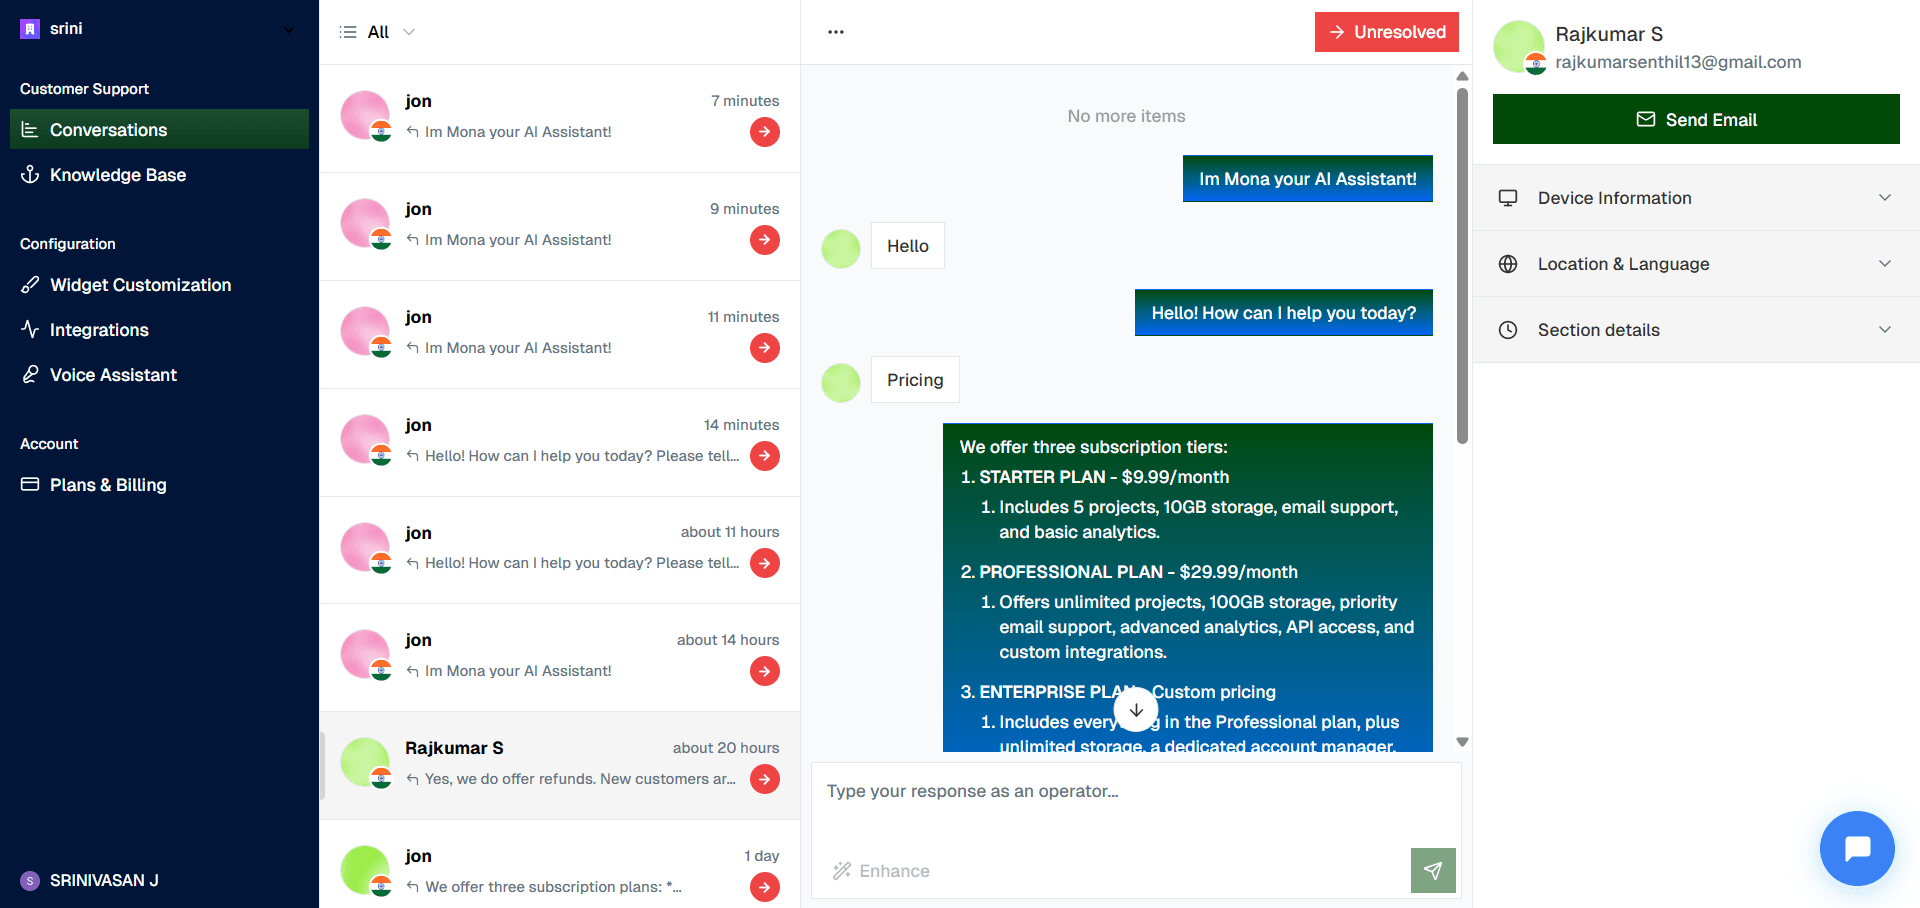The height and width of the screenshot is (908, 1920).
Task: Click red arrow on 7 minutes conversation
Action: coord(765,132)
